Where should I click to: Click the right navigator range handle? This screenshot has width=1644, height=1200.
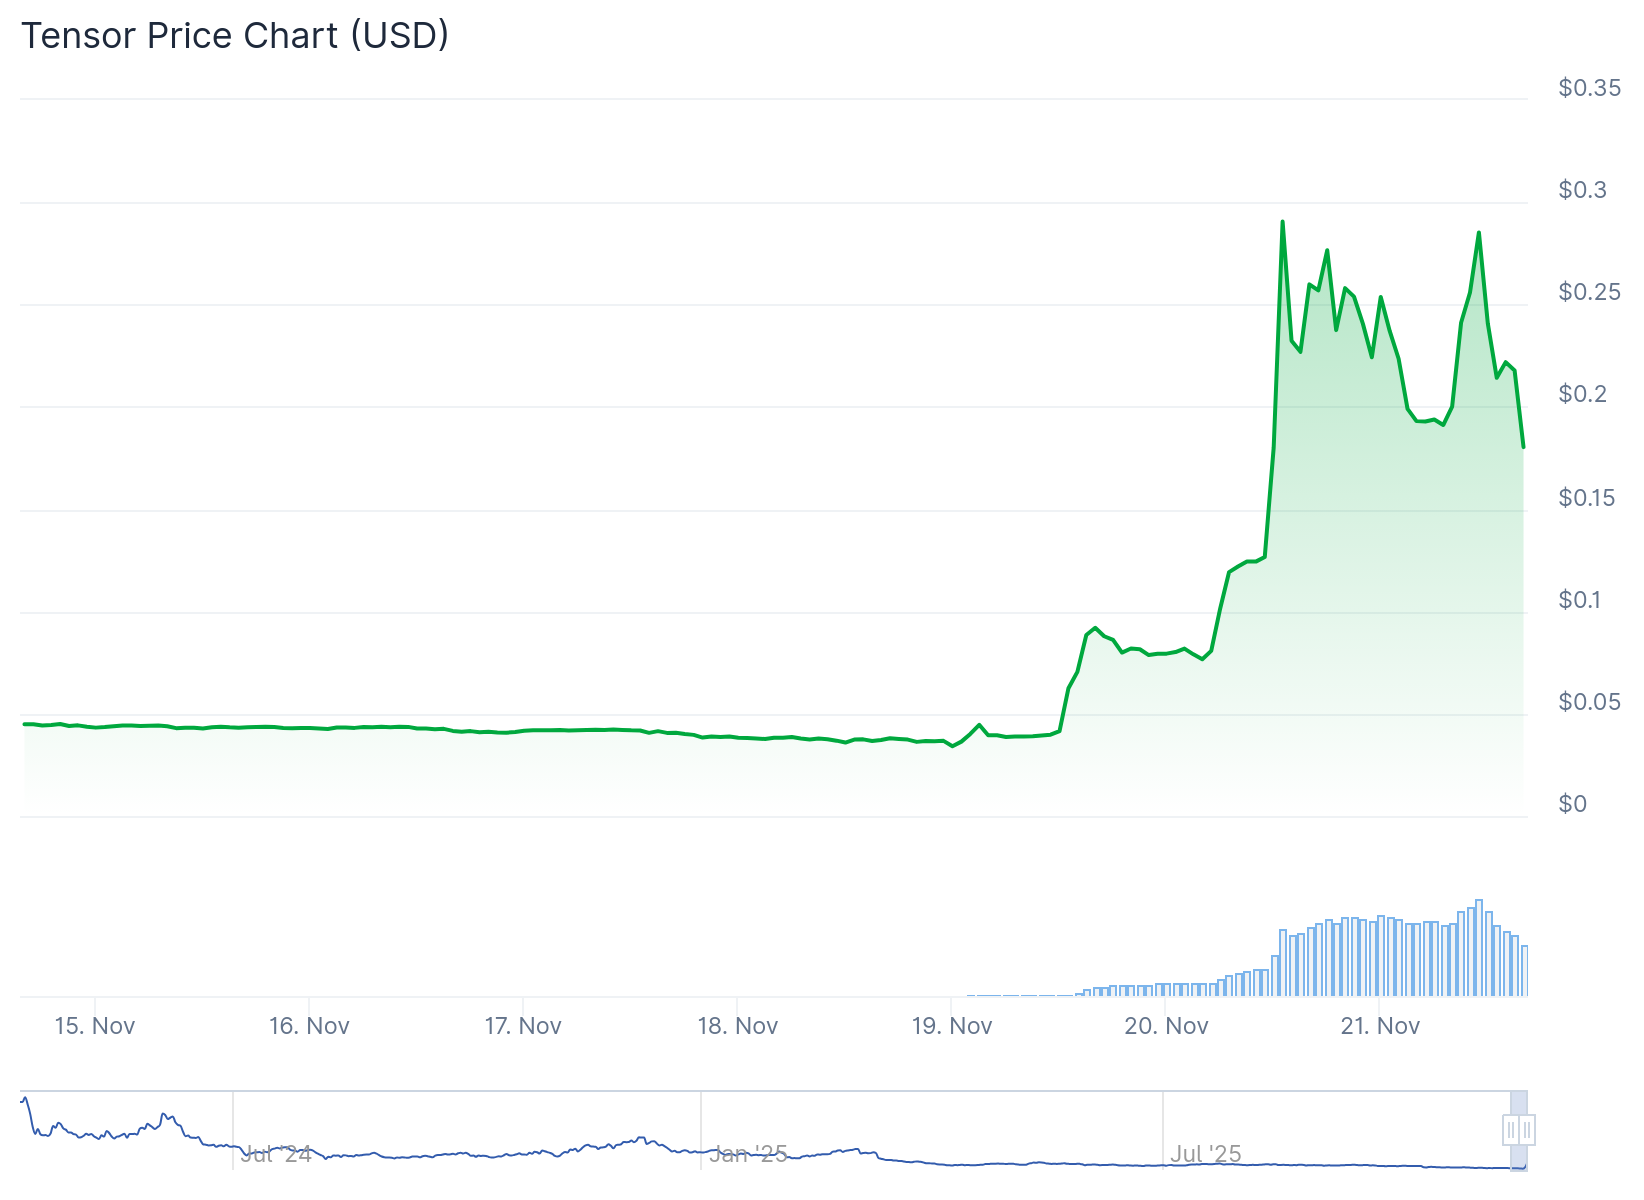click(x=1527, y=1130)
